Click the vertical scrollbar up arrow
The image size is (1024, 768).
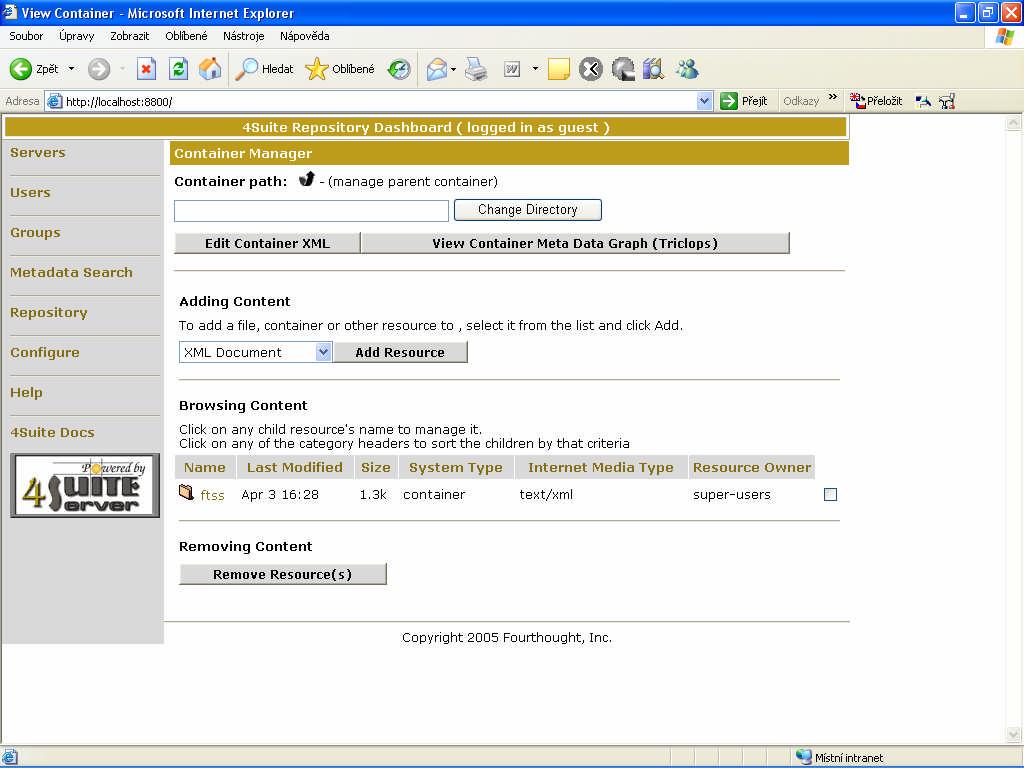(1014, 123)
